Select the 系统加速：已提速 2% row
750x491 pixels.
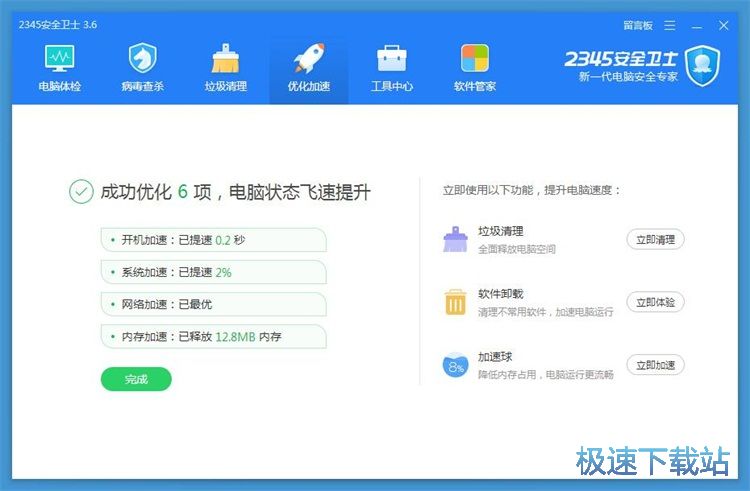(x=214, y=272)
